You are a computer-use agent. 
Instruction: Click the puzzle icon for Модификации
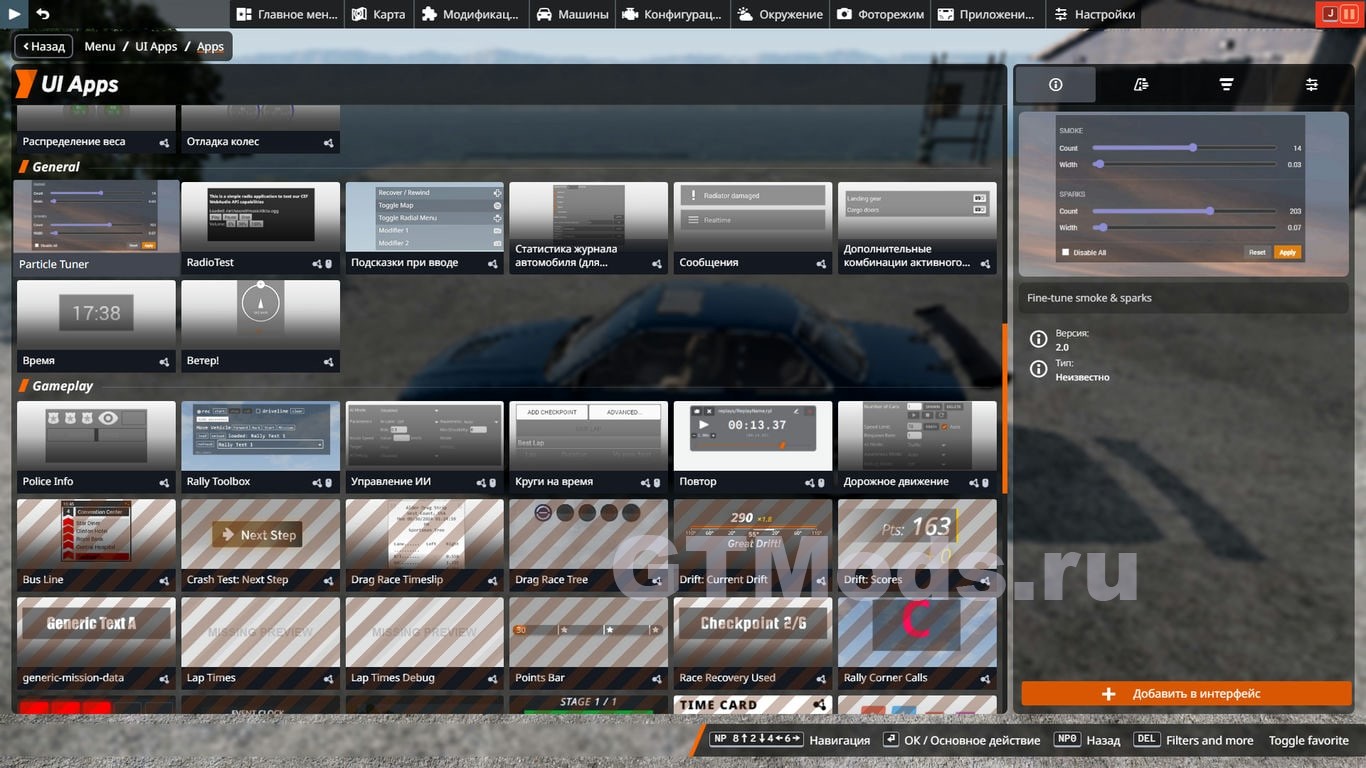429,14
